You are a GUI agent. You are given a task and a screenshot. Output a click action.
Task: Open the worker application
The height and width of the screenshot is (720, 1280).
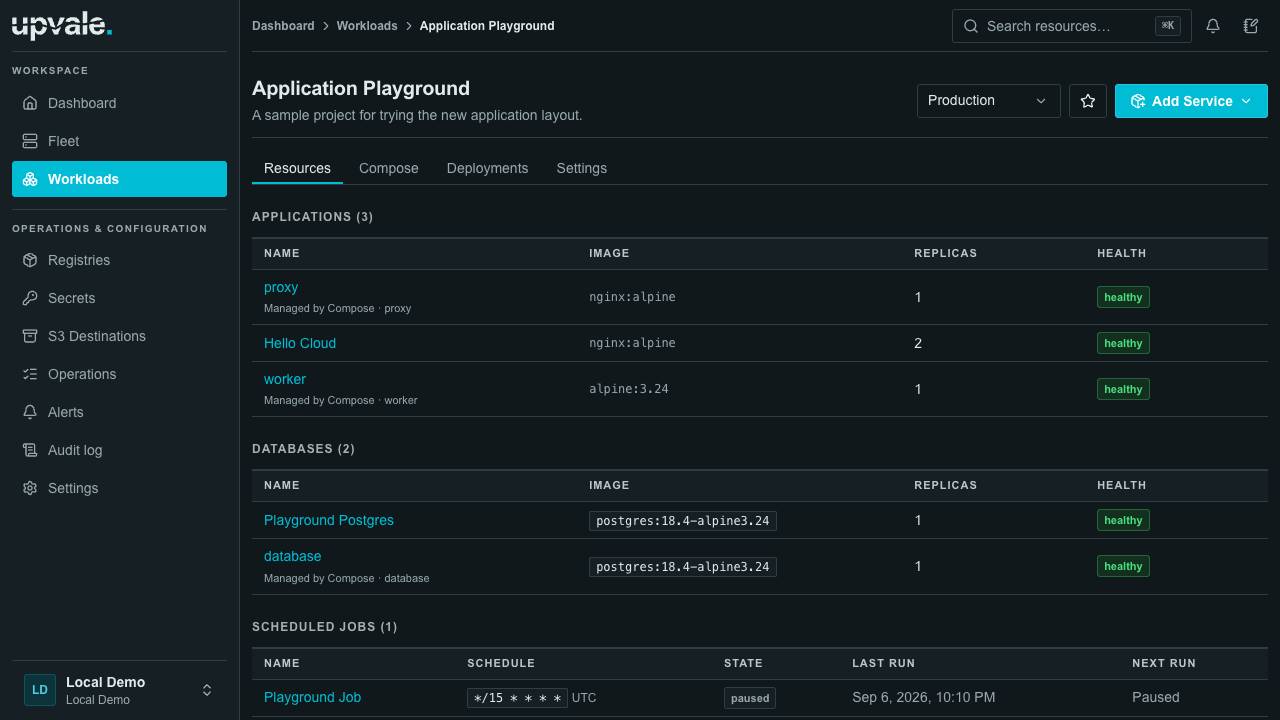(285, 379)
